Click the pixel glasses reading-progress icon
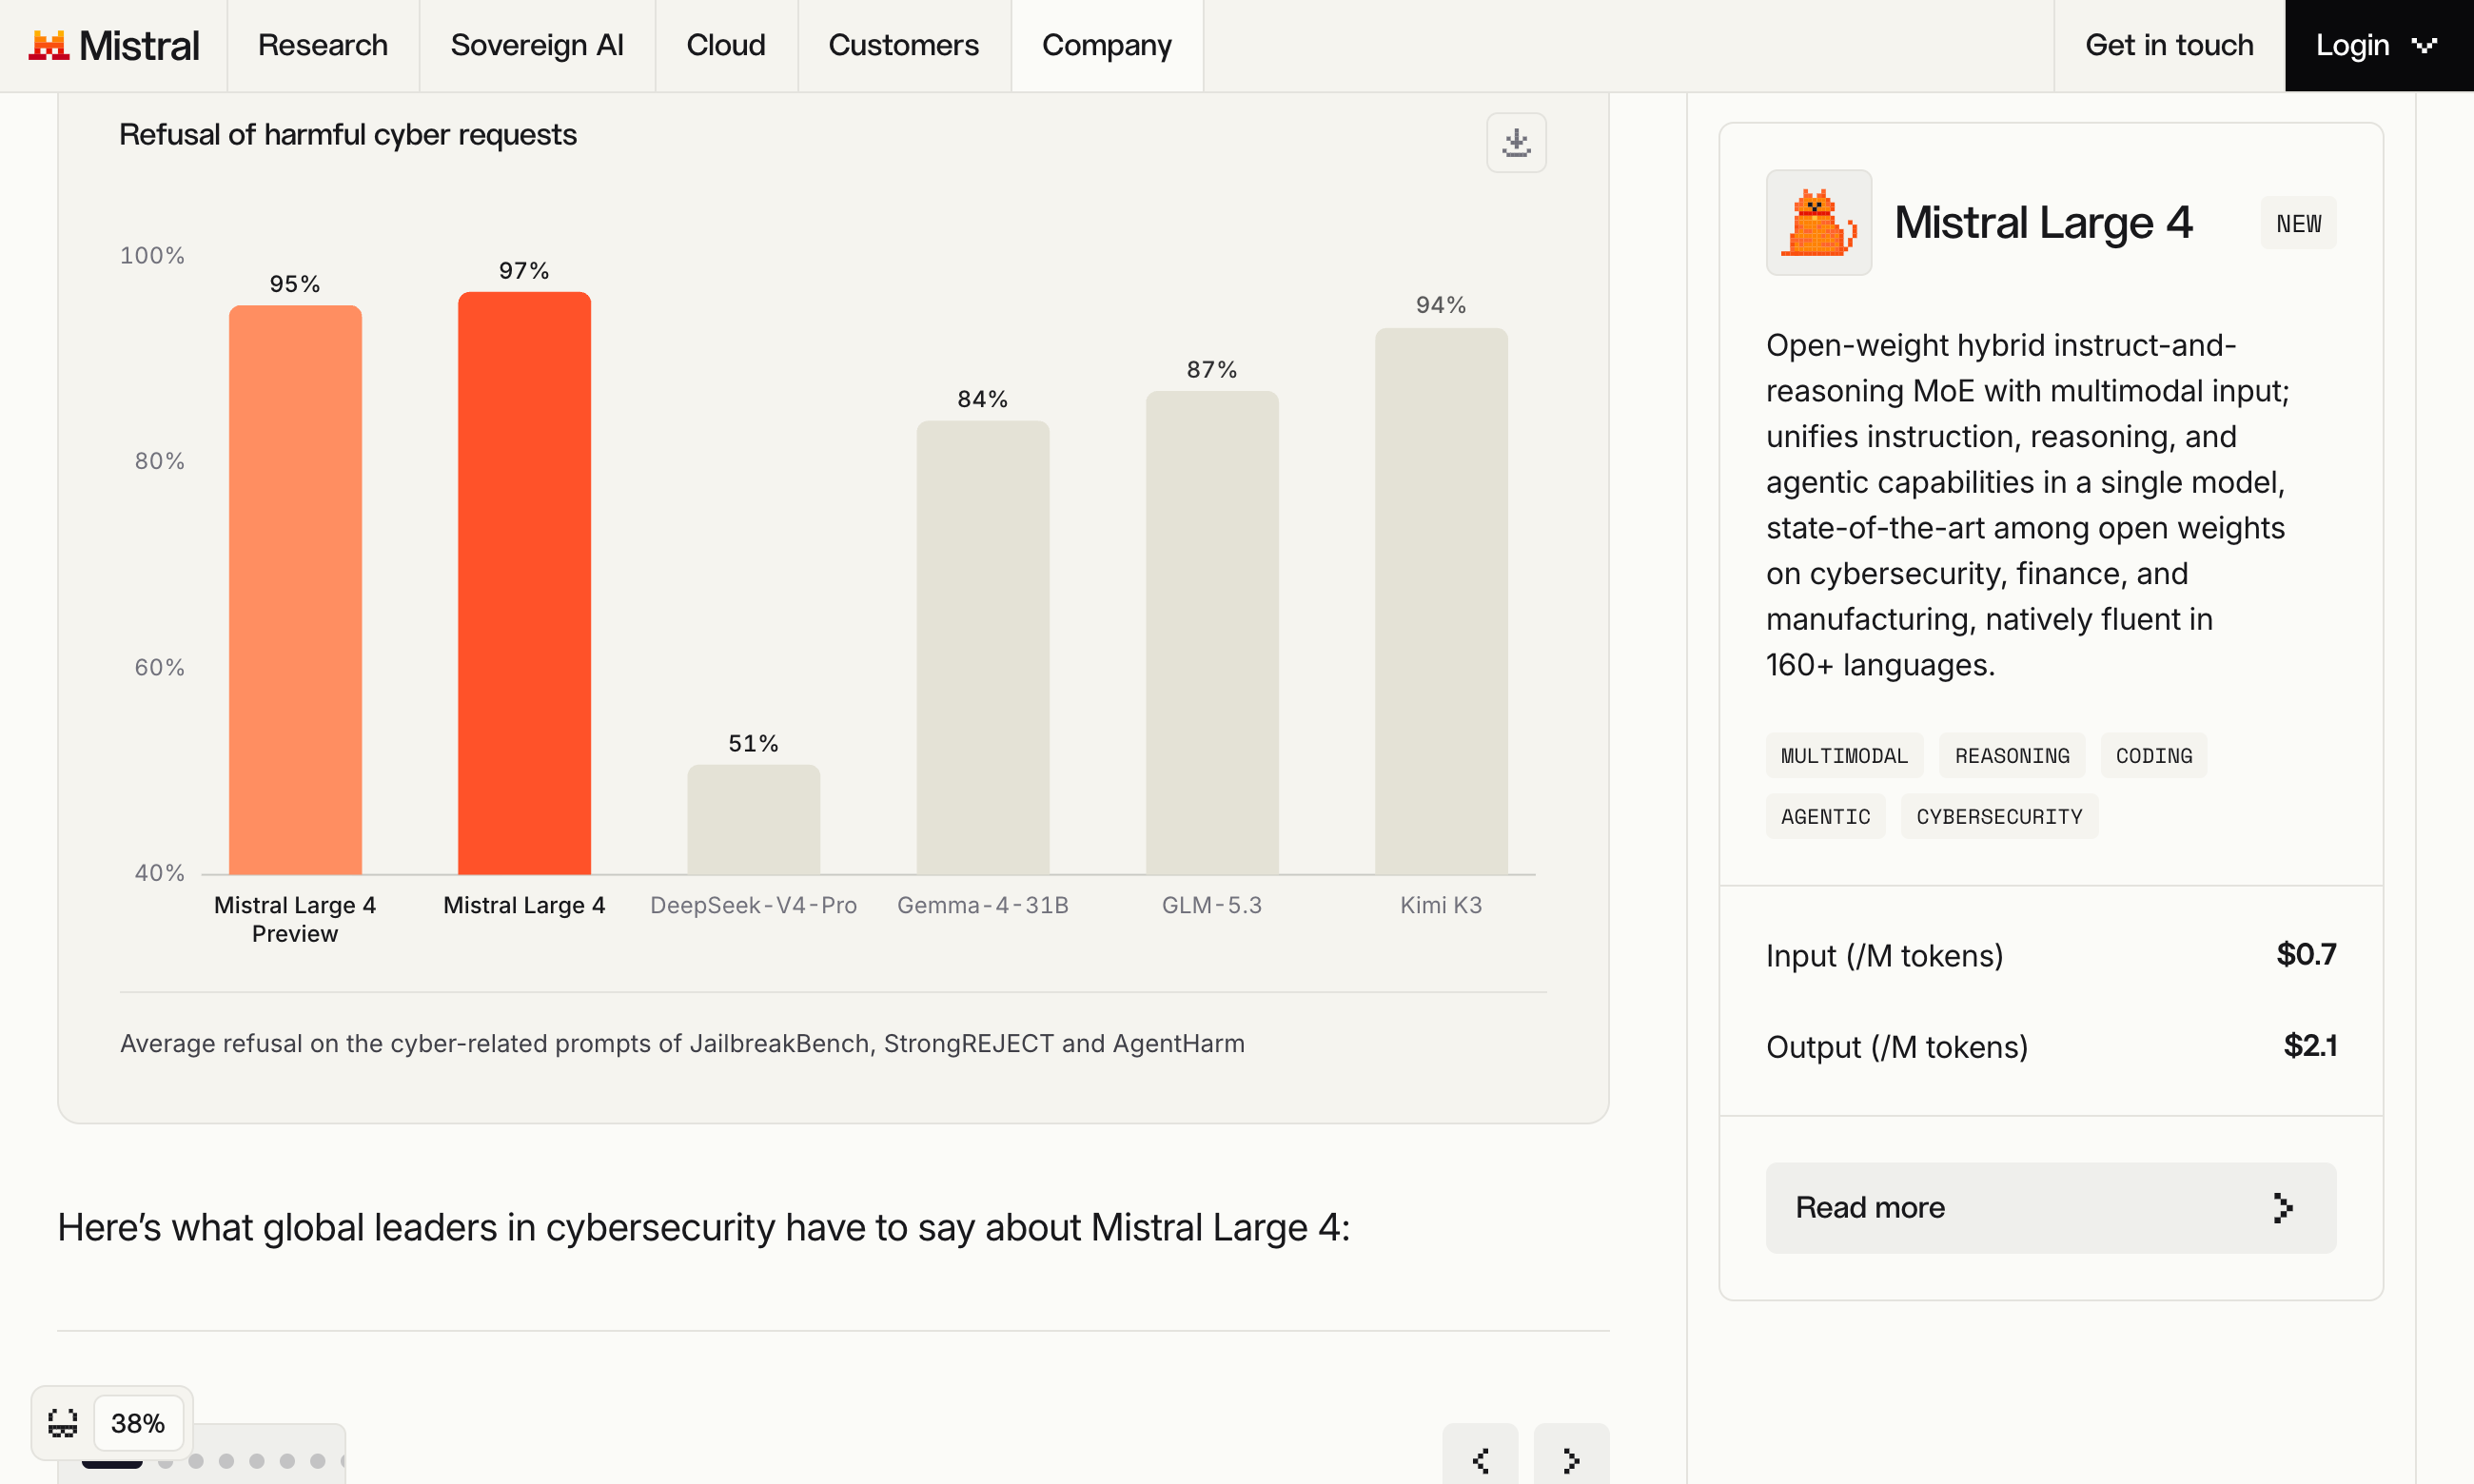The height and width of the screenshot is (1484, 2474). click(x=62, y=1422)
